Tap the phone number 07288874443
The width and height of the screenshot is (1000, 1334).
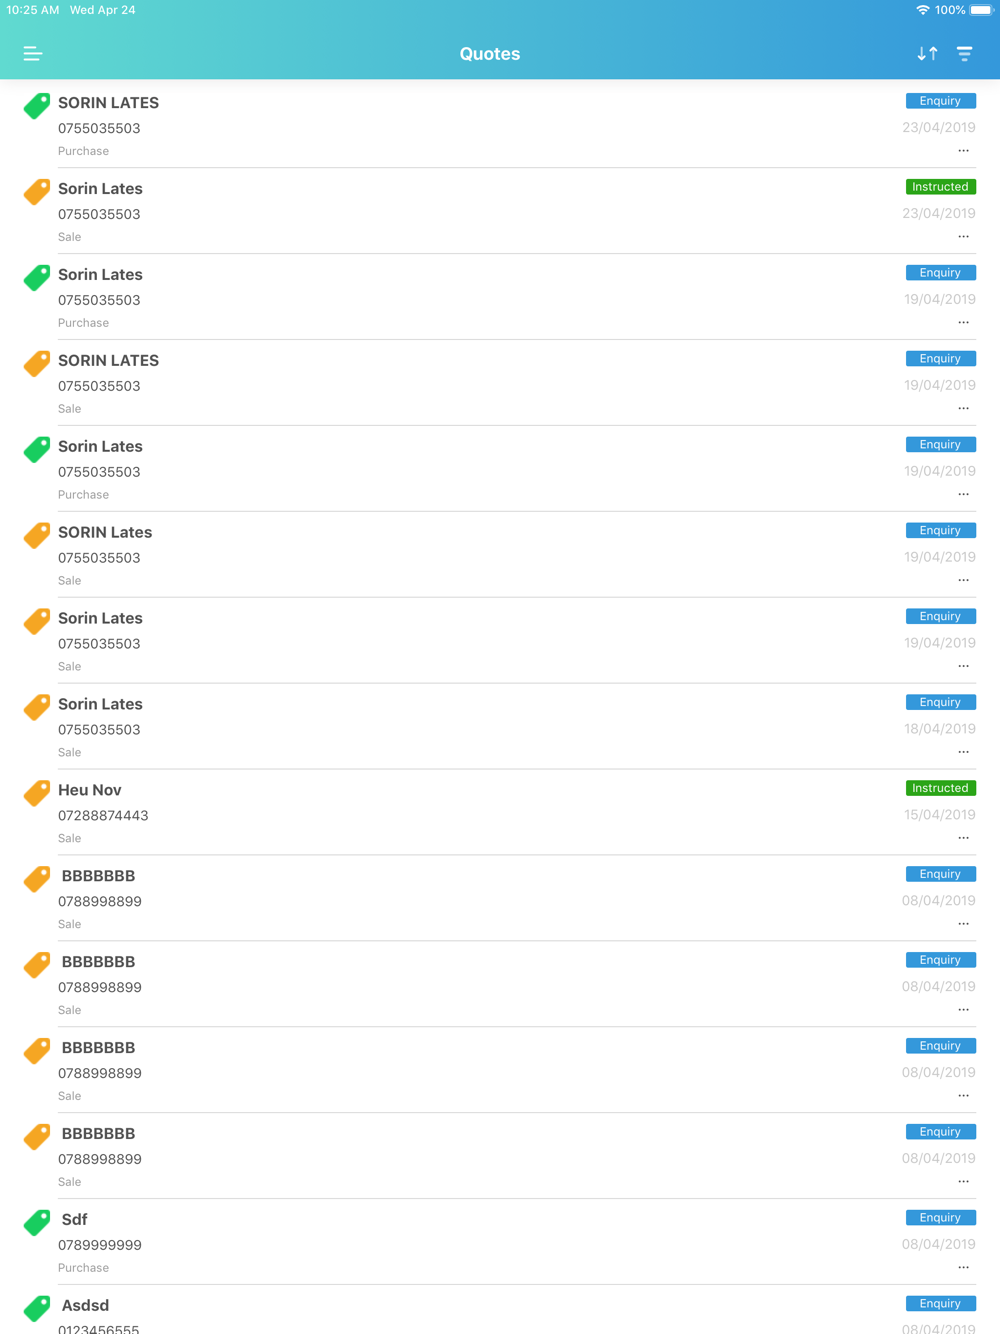point(103,816)
